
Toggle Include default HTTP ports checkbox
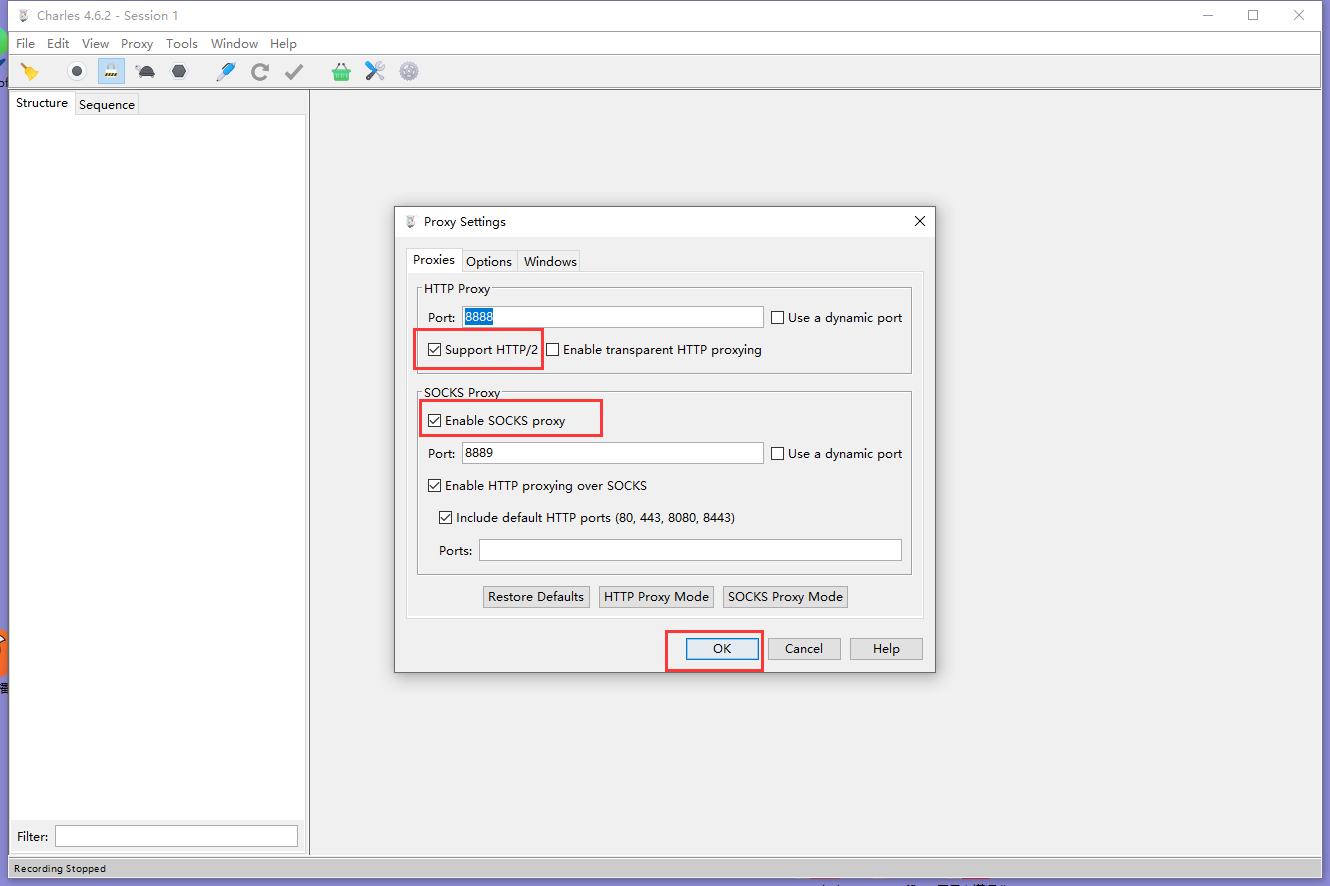[445, 518]
